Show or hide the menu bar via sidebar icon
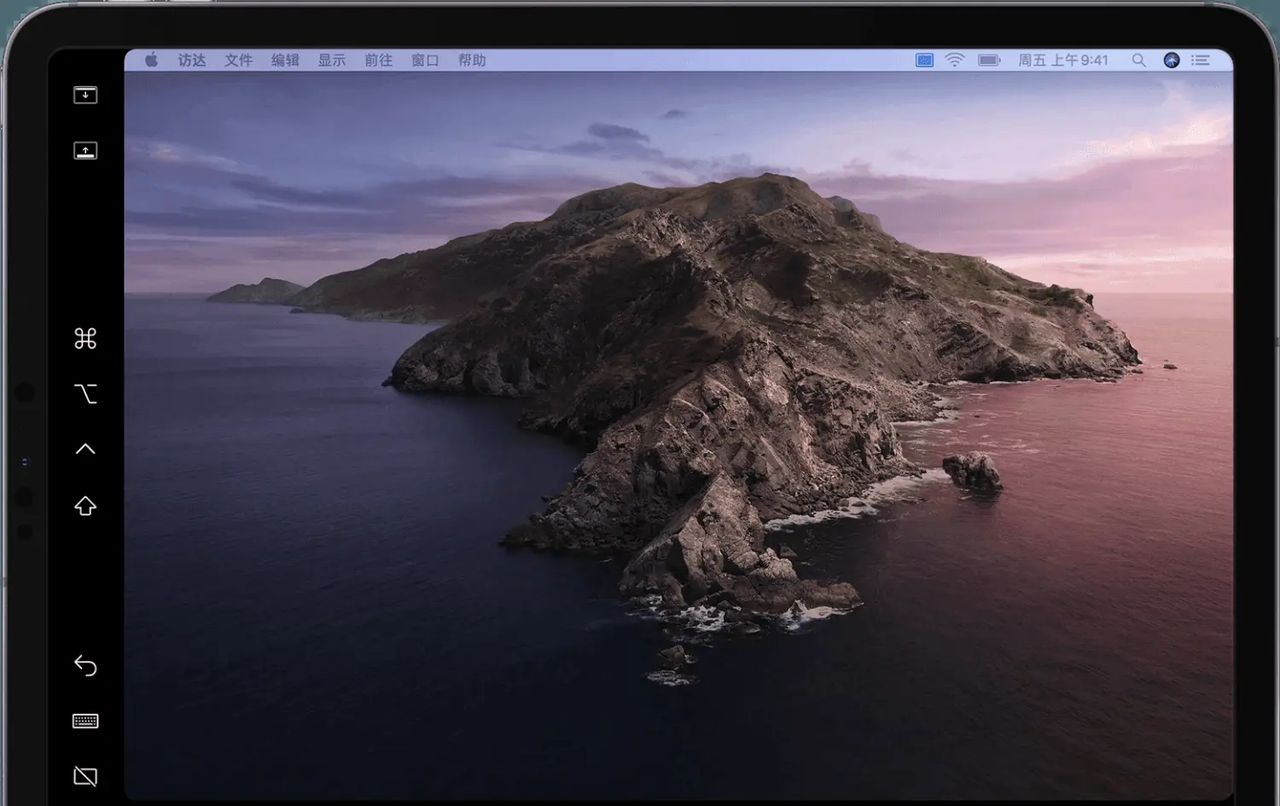This screenshot has width=1280, height=806. click(x=85, y=95)
